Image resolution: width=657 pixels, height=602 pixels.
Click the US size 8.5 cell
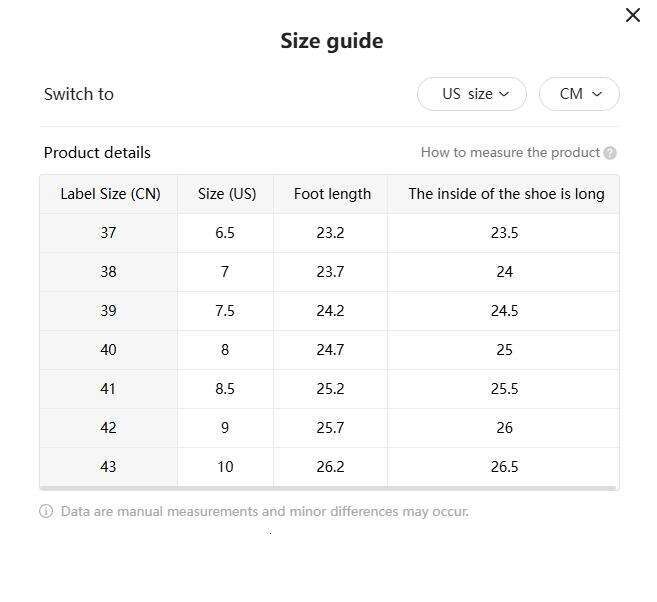tap(225, 389)
